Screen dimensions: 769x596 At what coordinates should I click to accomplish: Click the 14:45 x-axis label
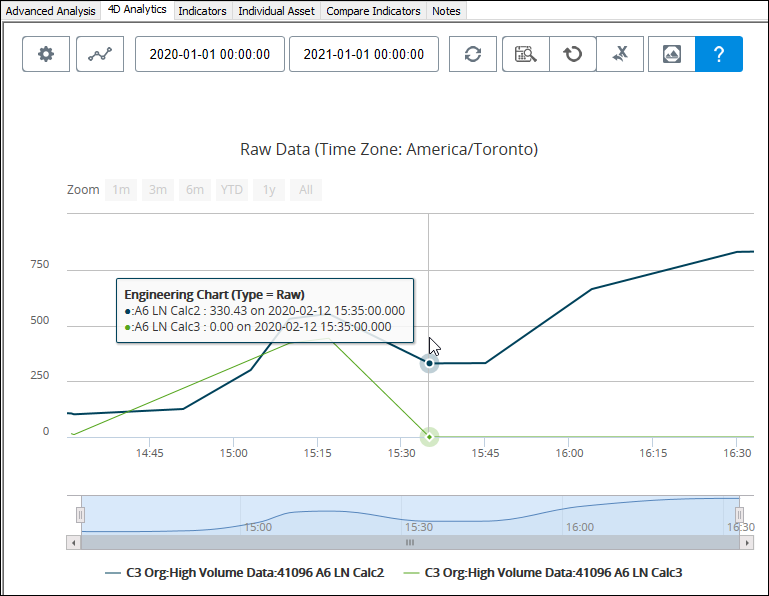(x=150, y=453)
